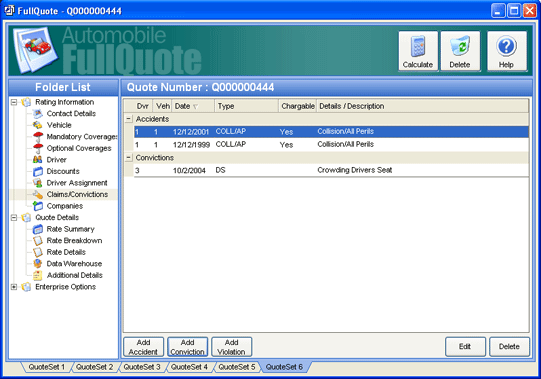
Task: Click the Data Warehouse icon
Action: (x=38, y=264)
